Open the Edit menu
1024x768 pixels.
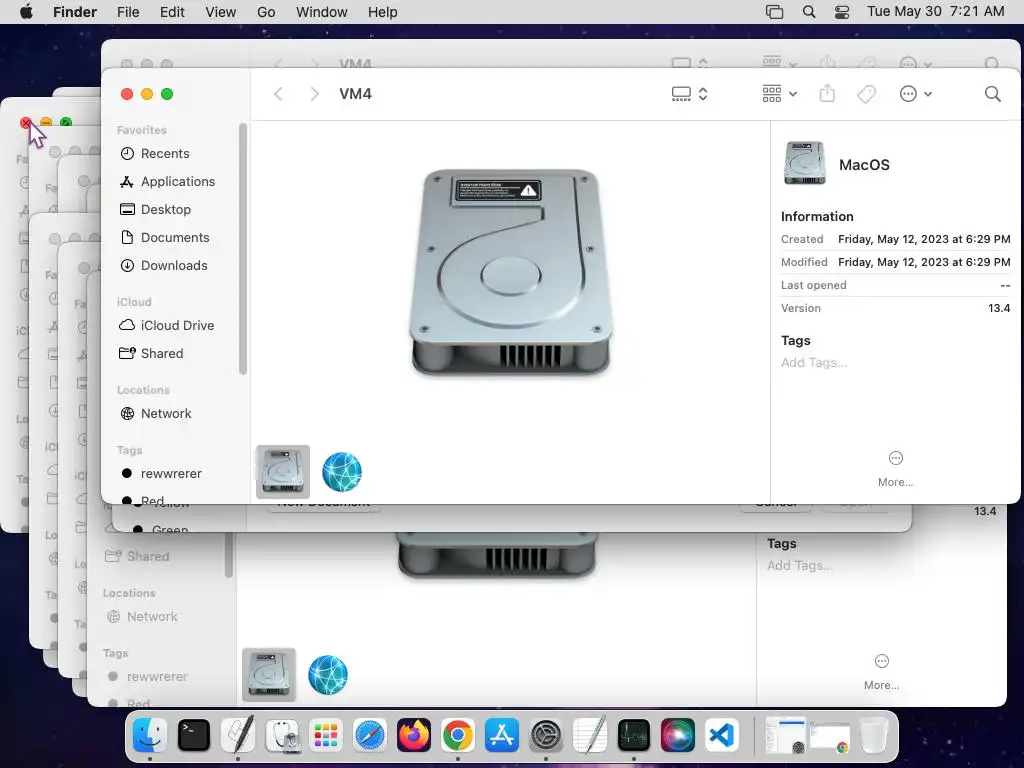[x=172, y=12]
